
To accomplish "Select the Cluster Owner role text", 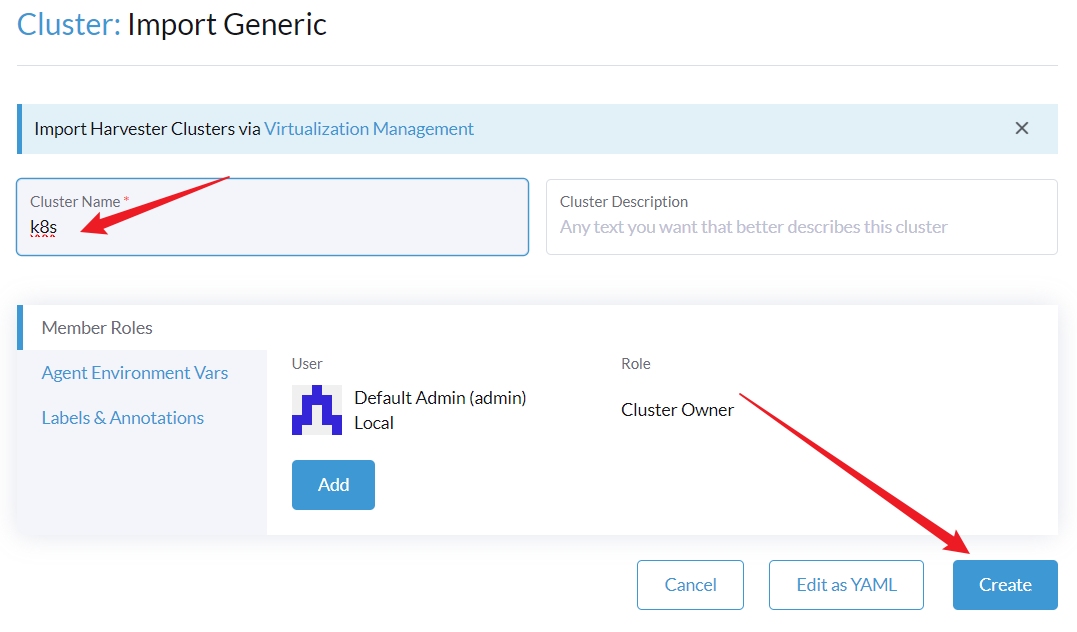I will coord(677,410).
